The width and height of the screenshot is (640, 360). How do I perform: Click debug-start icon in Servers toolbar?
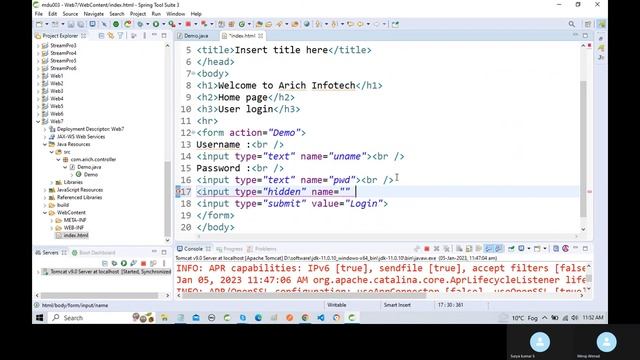114,263
